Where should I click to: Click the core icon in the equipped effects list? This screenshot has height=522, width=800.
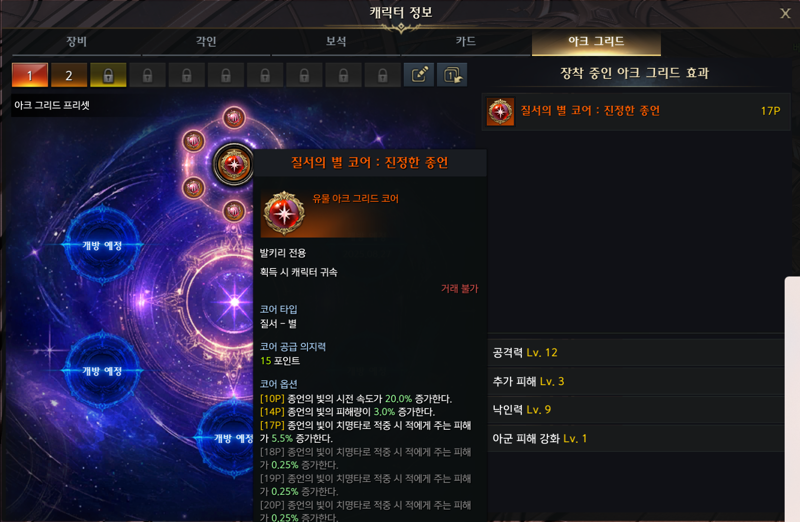click(x=501, y=111)
